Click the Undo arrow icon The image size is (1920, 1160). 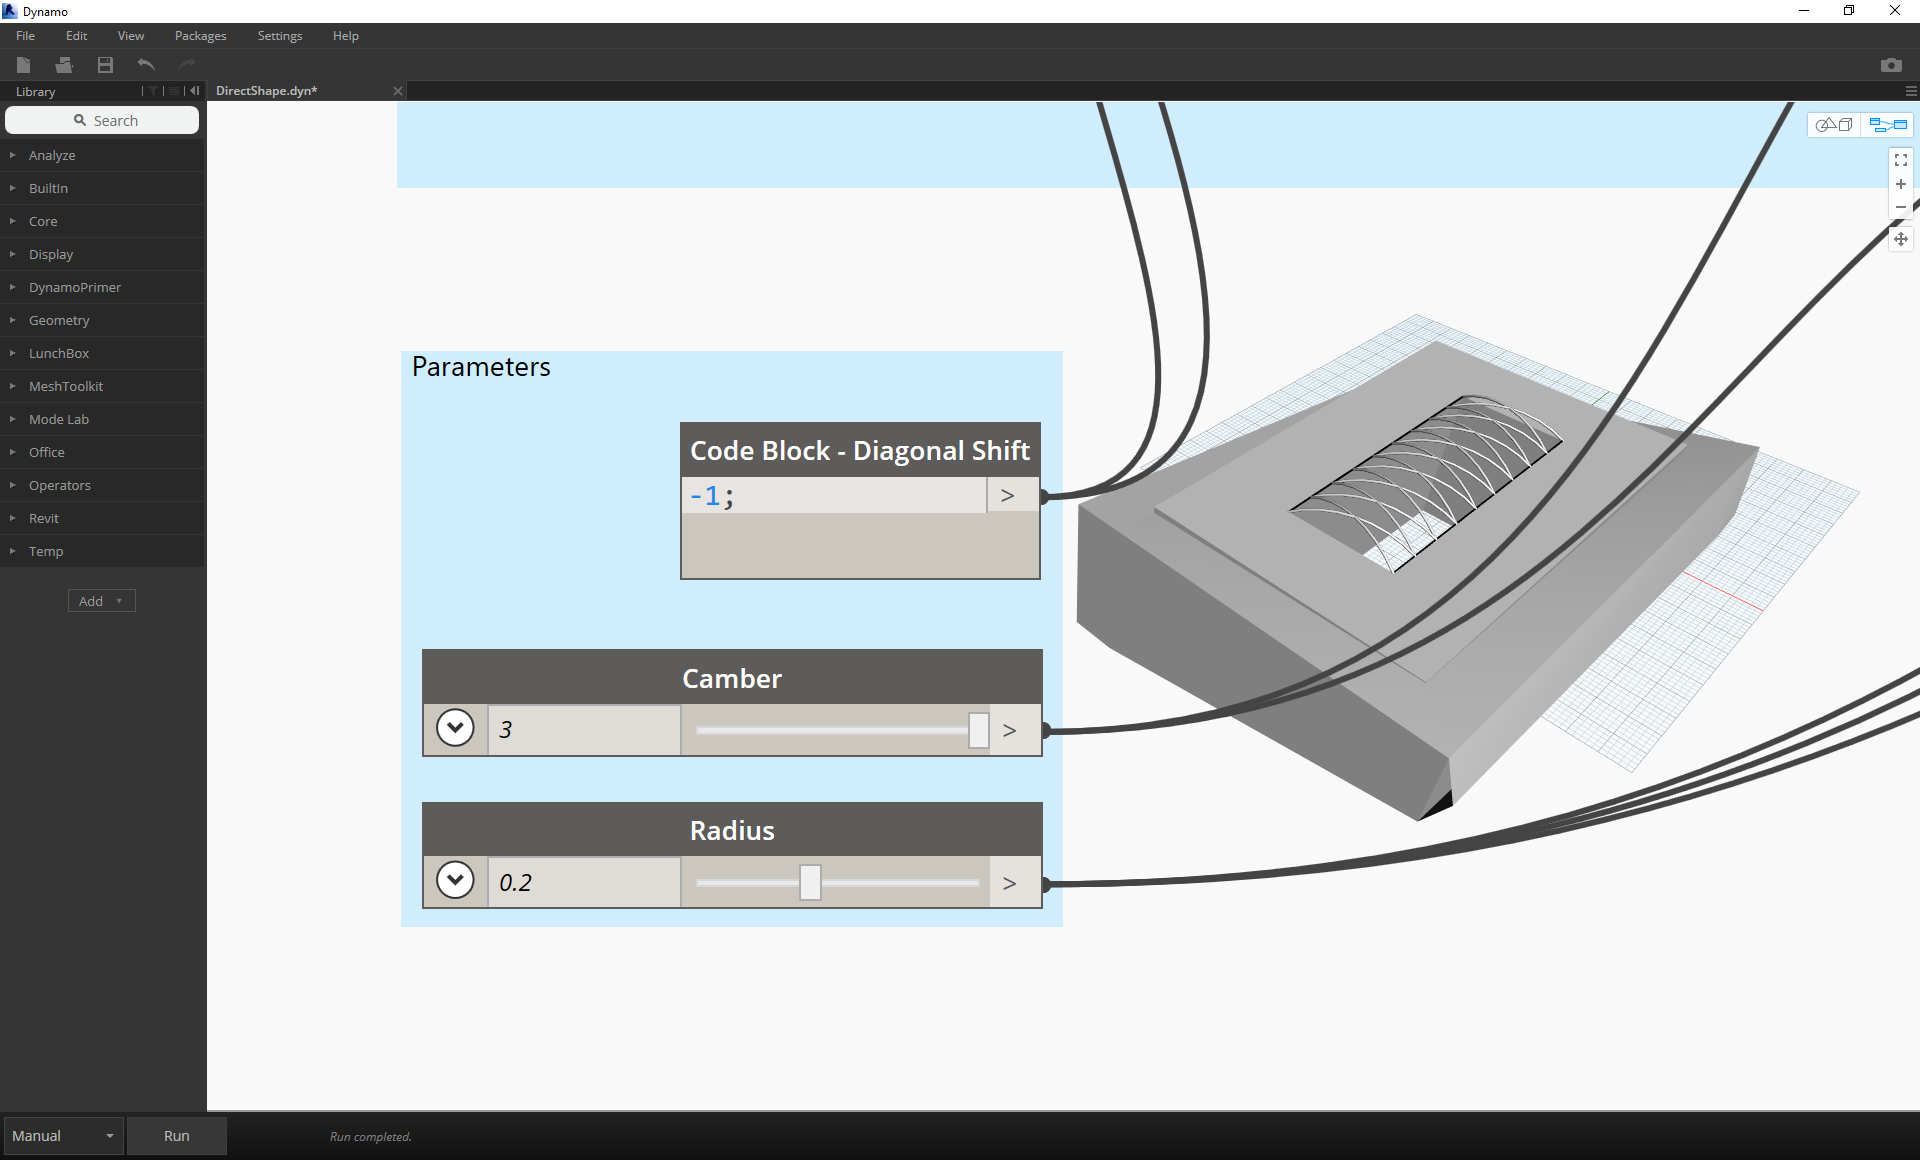tap(146, 65)
